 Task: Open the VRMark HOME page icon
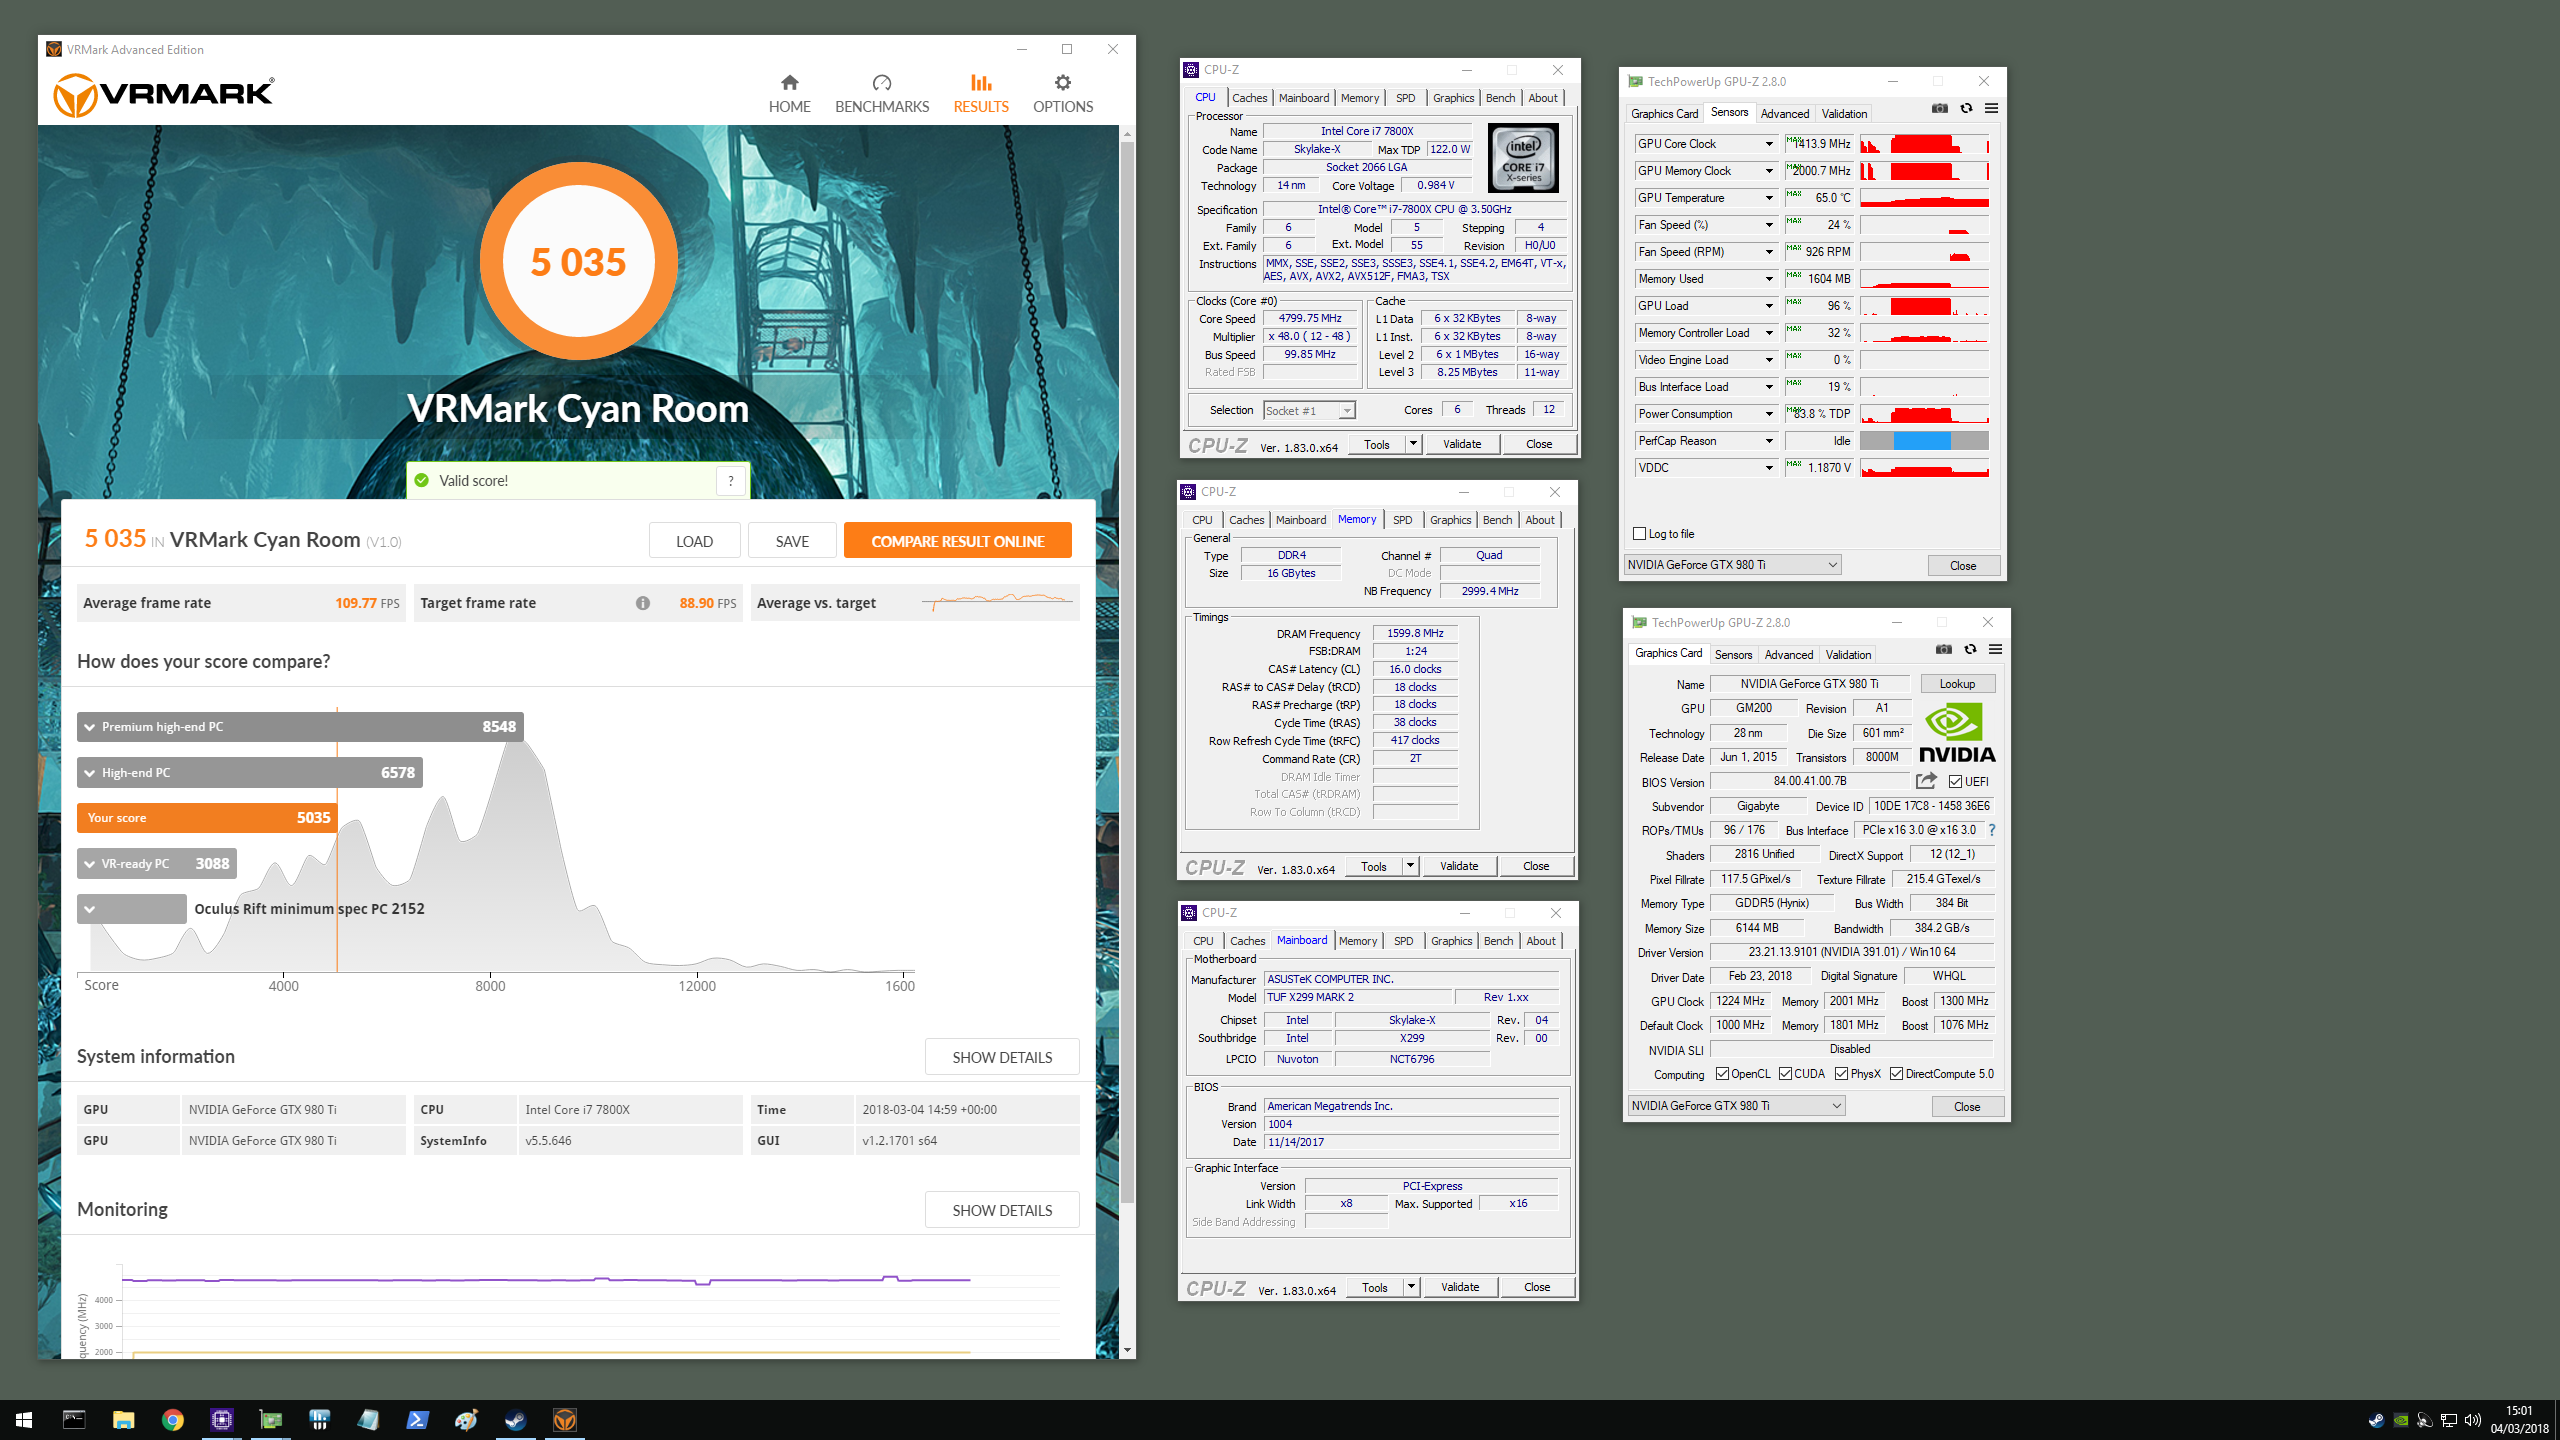tap(789, 82)
